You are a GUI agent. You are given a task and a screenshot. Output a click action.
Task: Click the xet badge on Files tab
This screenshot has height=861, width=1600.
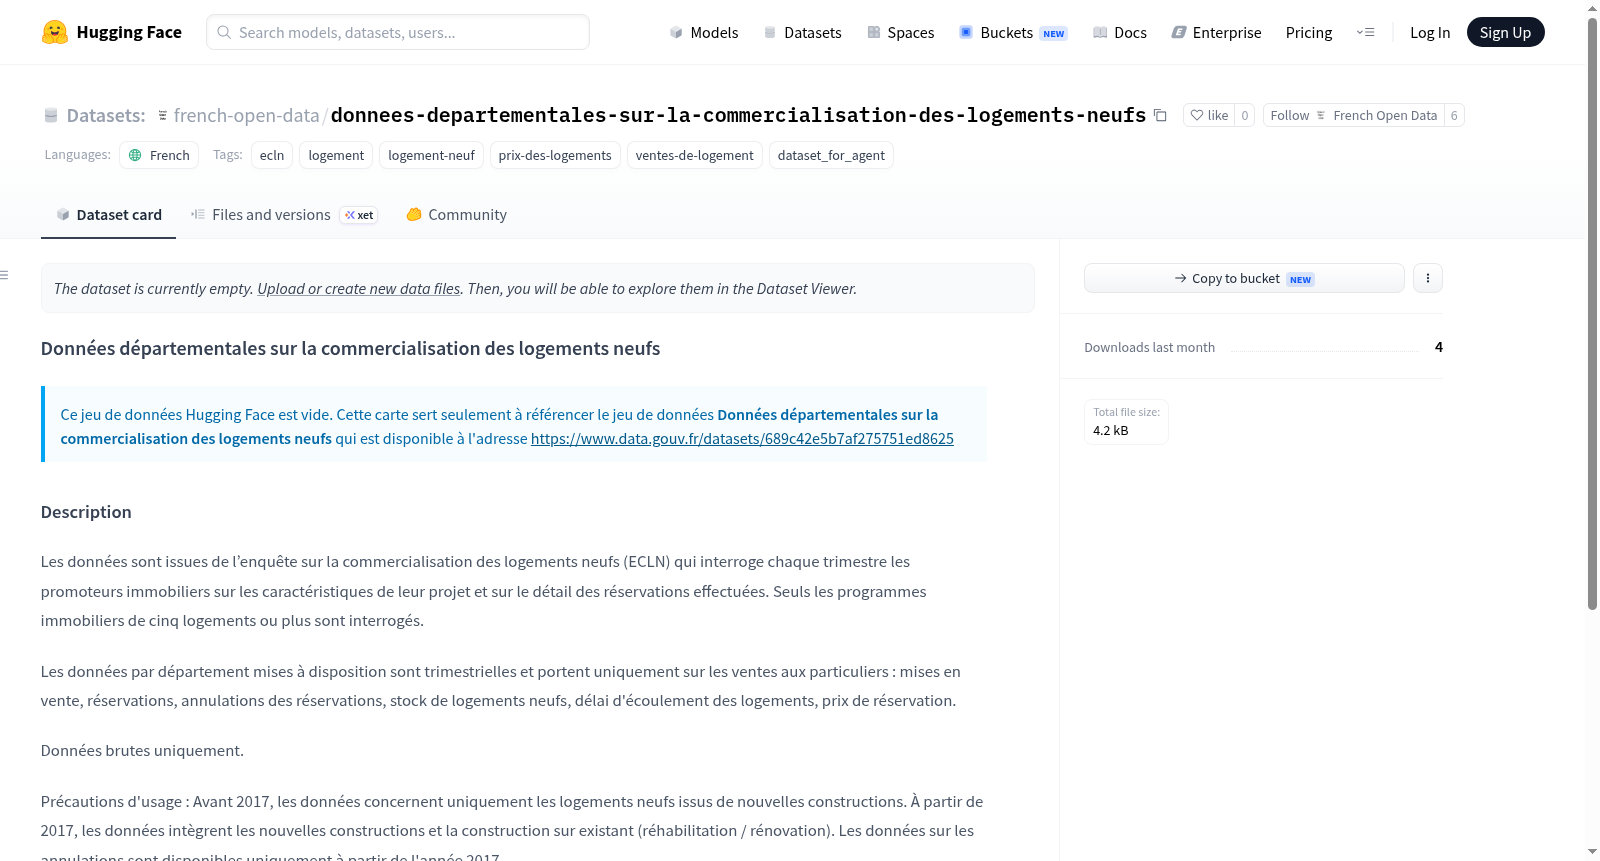[359, 215]
